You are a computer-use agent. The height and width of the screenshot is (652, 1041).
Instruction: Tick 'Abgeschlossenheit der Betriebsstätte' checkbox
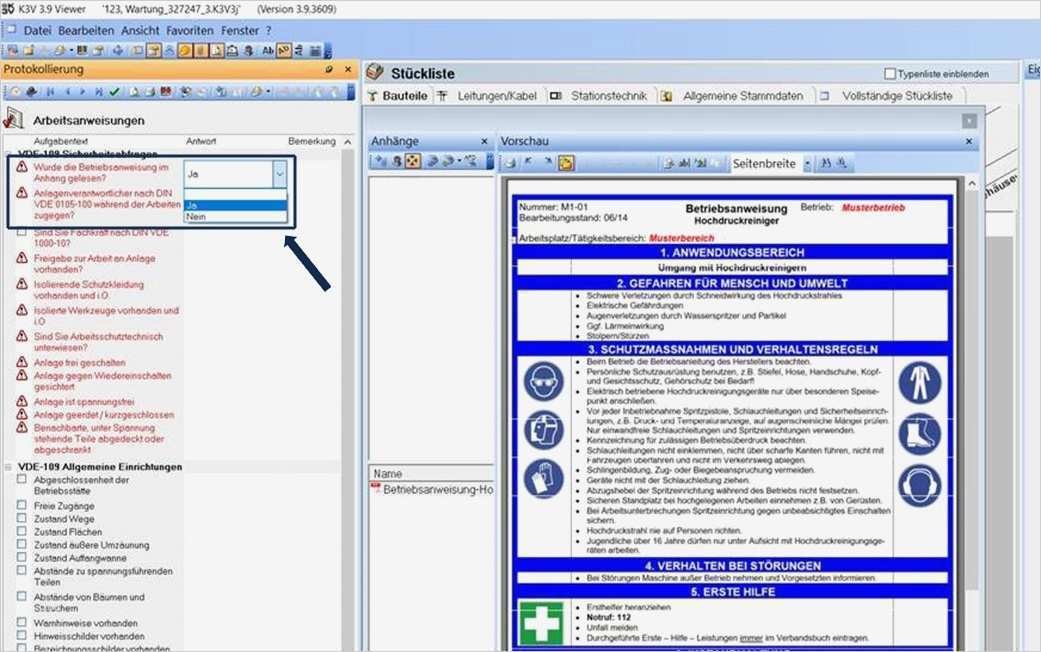(x=22, y=479)
